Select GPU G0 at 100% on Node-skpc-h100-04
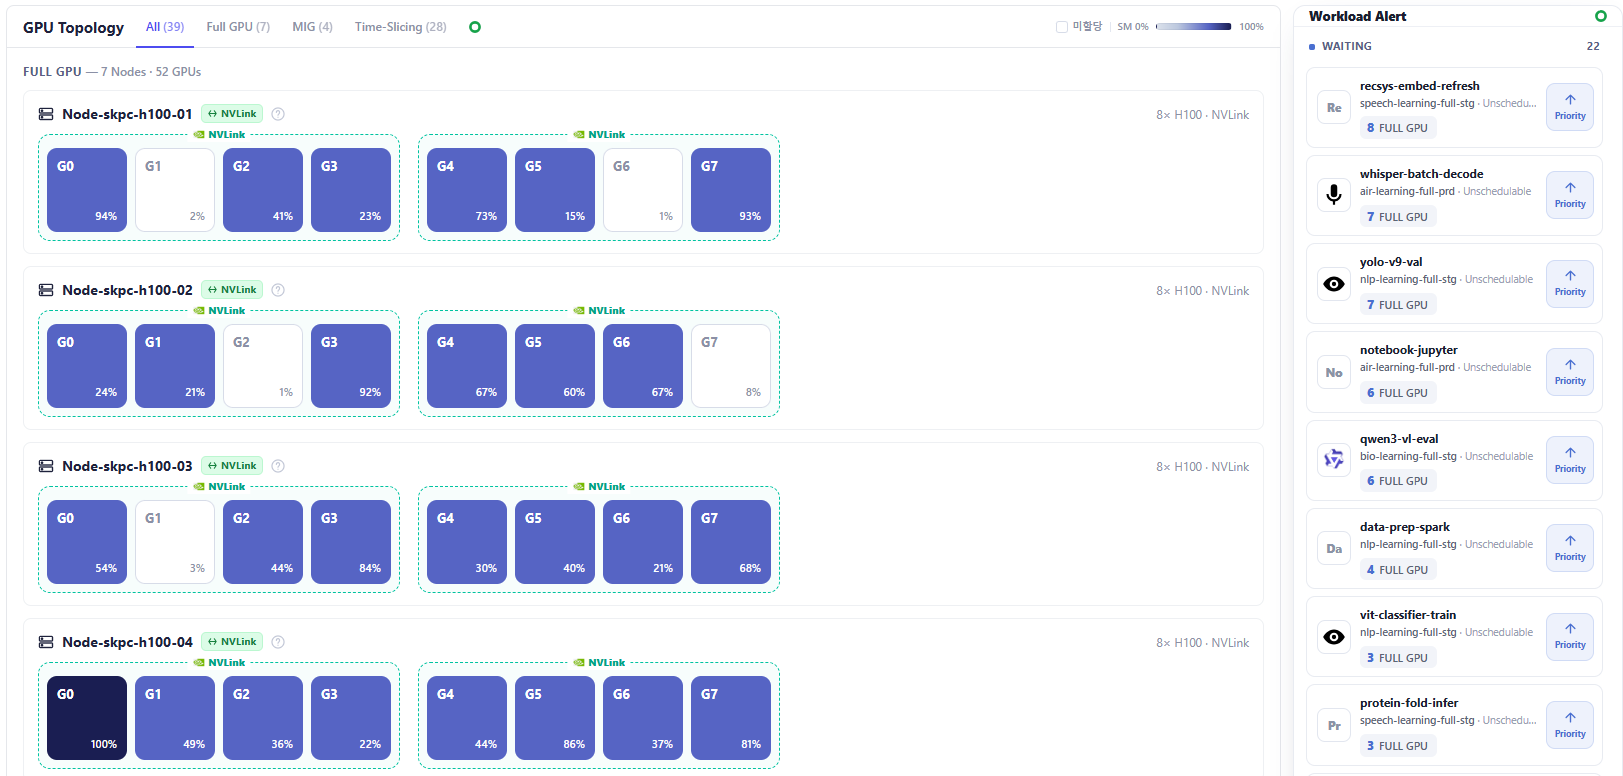The image size is (1623, 776). coord(87,716)
